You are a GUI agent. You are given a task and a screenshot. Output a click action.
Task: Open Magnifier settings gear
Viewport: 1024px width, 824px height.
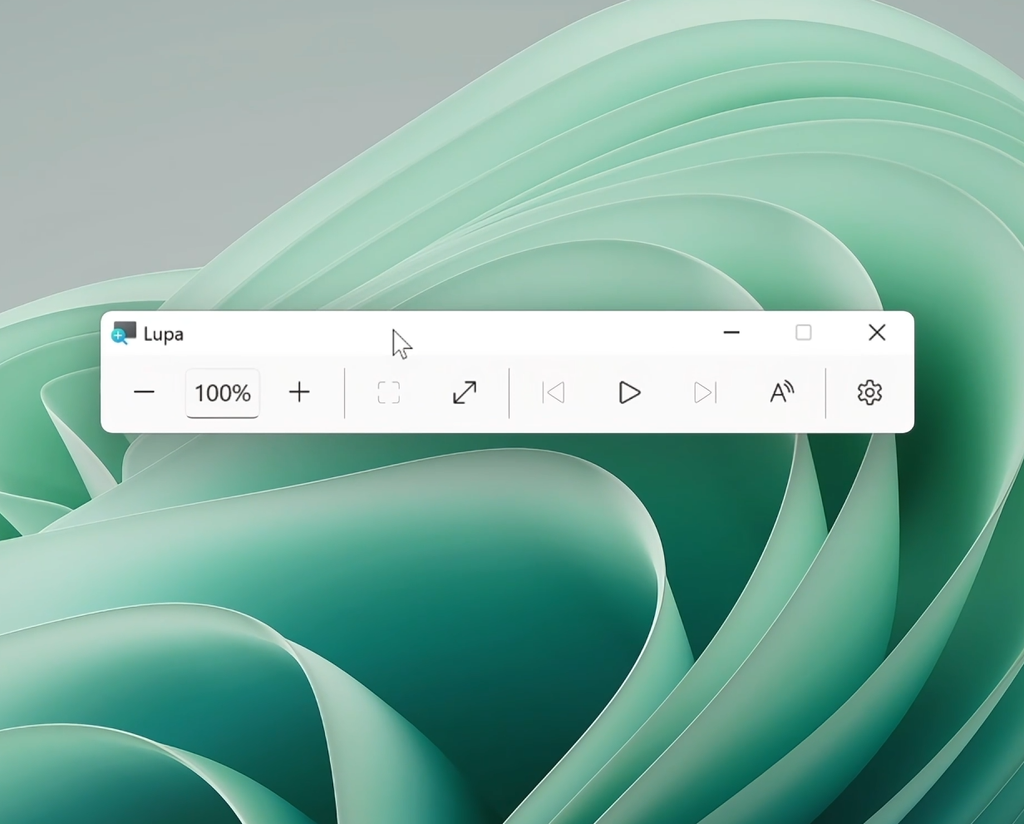click(869, 393)
